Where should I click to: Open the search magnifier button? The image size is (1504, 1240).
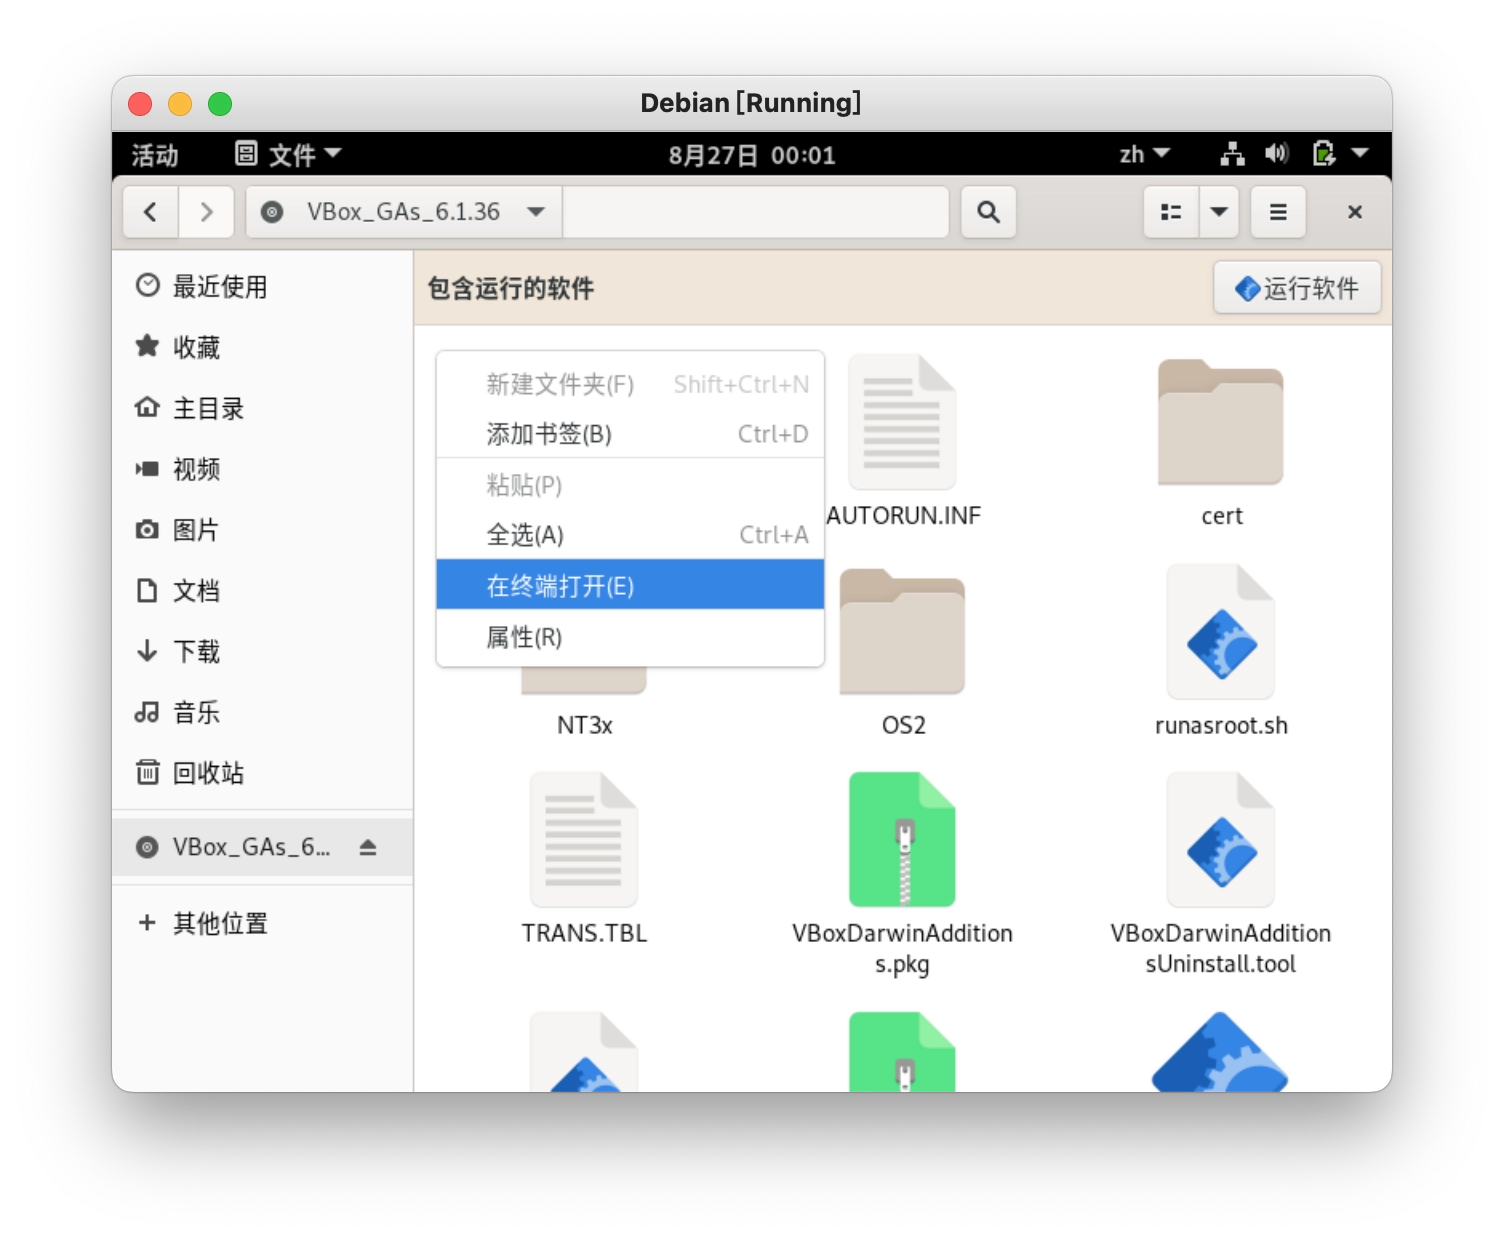coord(988,212)
